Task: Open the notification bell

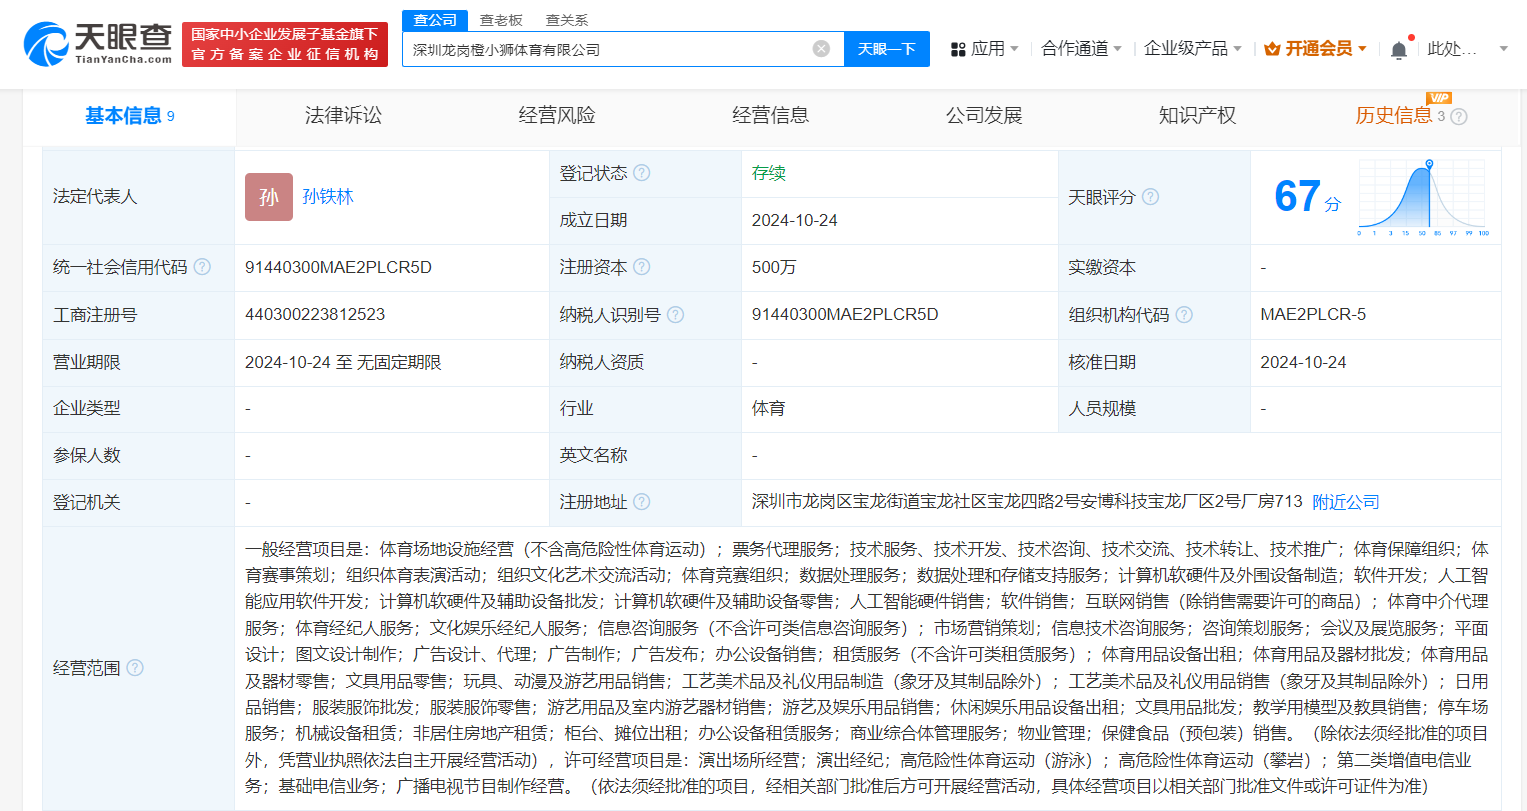Action: [1398, 47]
